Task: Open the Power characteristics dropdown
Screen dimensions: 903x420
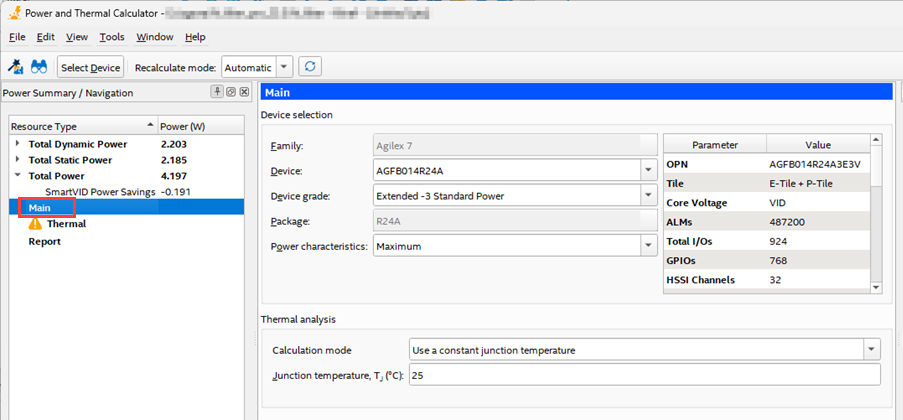Action: pos(648,246)
